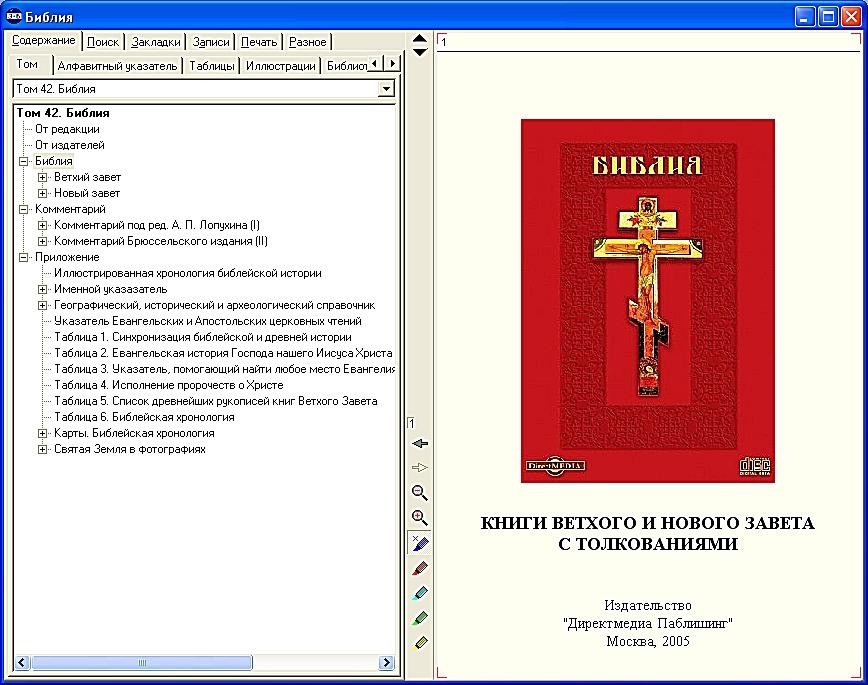The height and width of the screenshot is (685, 868).
Task: Switch to the Содержание tab
Action: coord(44,40)
